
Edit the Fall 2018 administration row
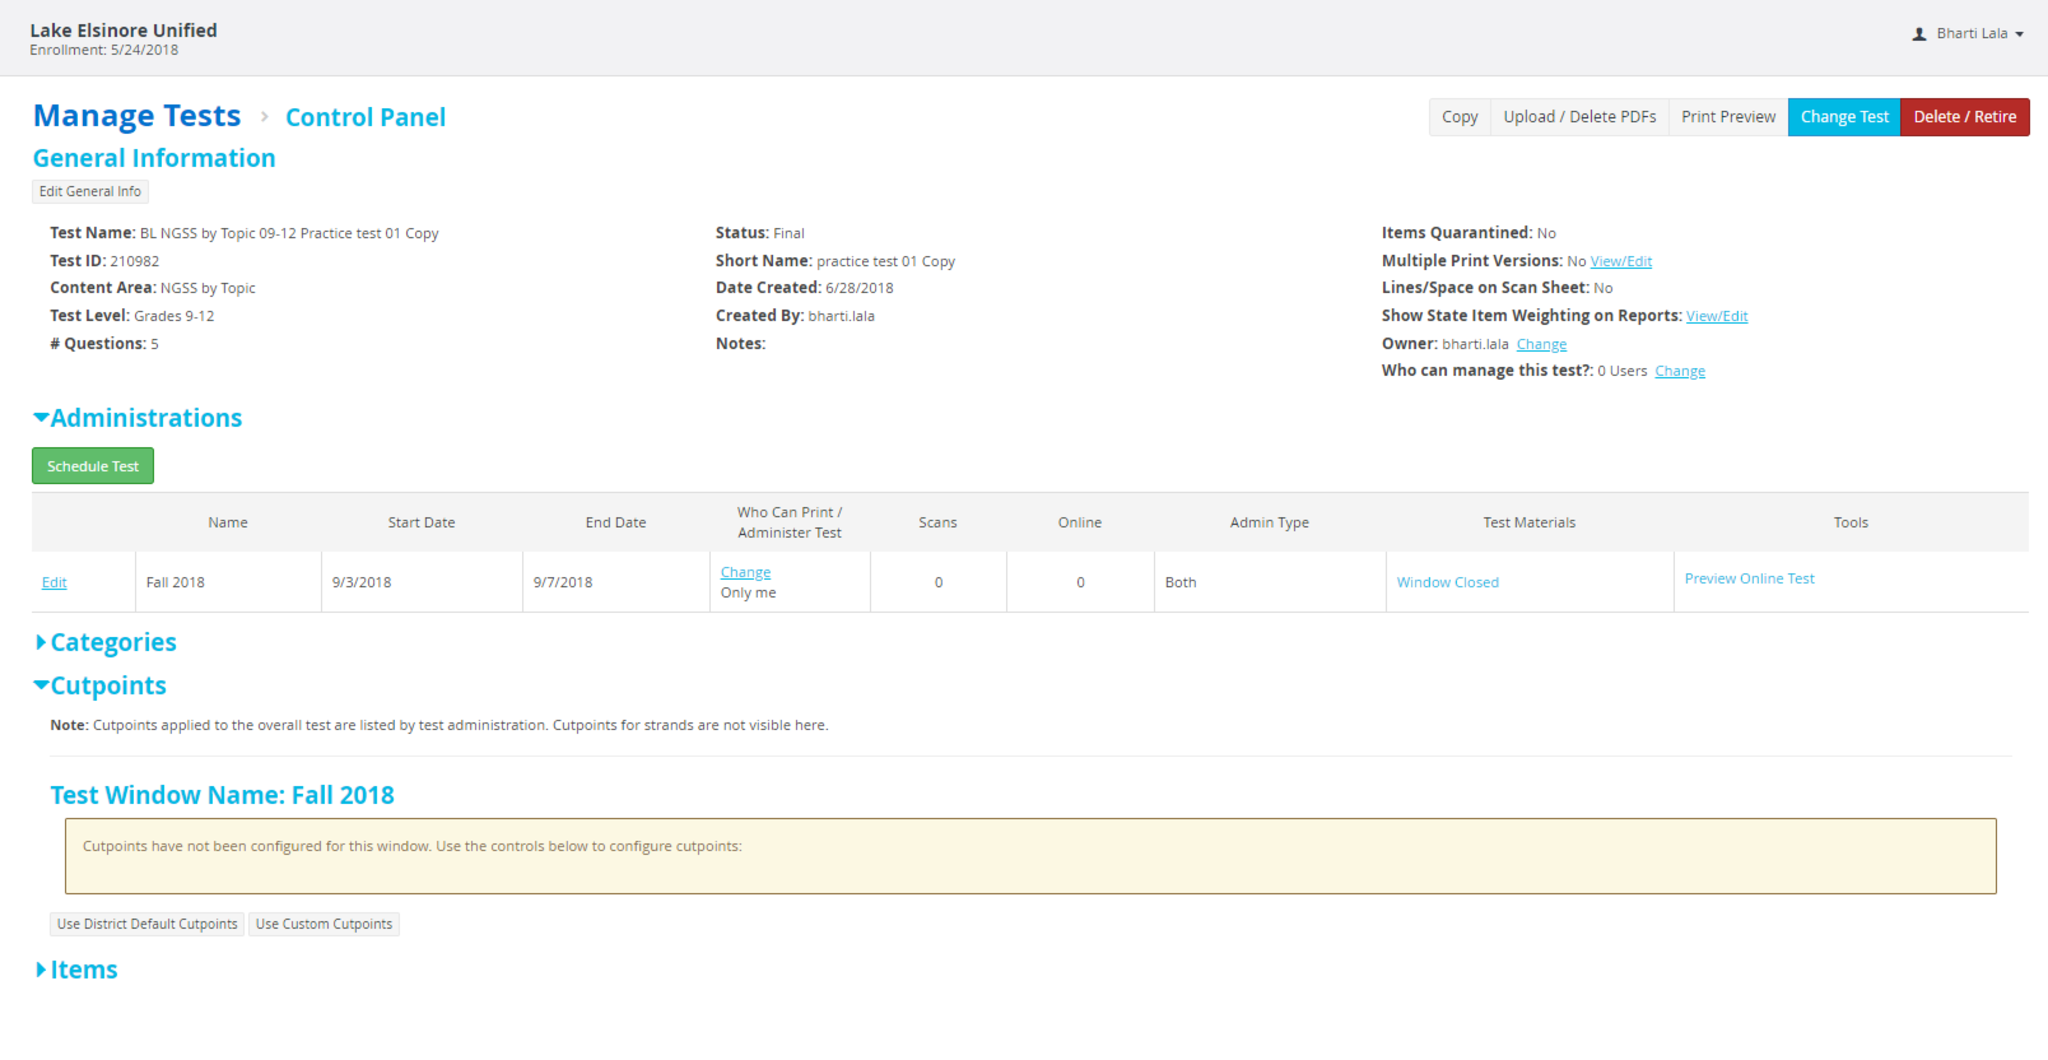pos(54,583)
